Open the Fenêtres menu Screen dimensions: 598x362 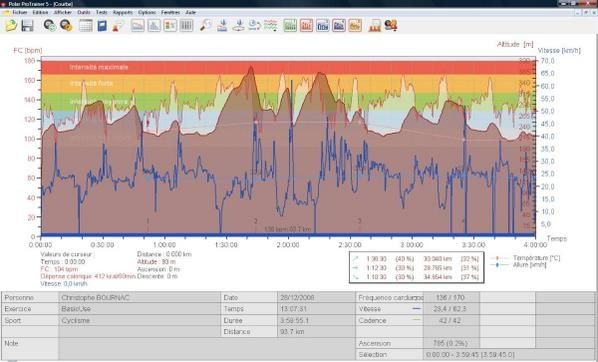tap(170, 12)
